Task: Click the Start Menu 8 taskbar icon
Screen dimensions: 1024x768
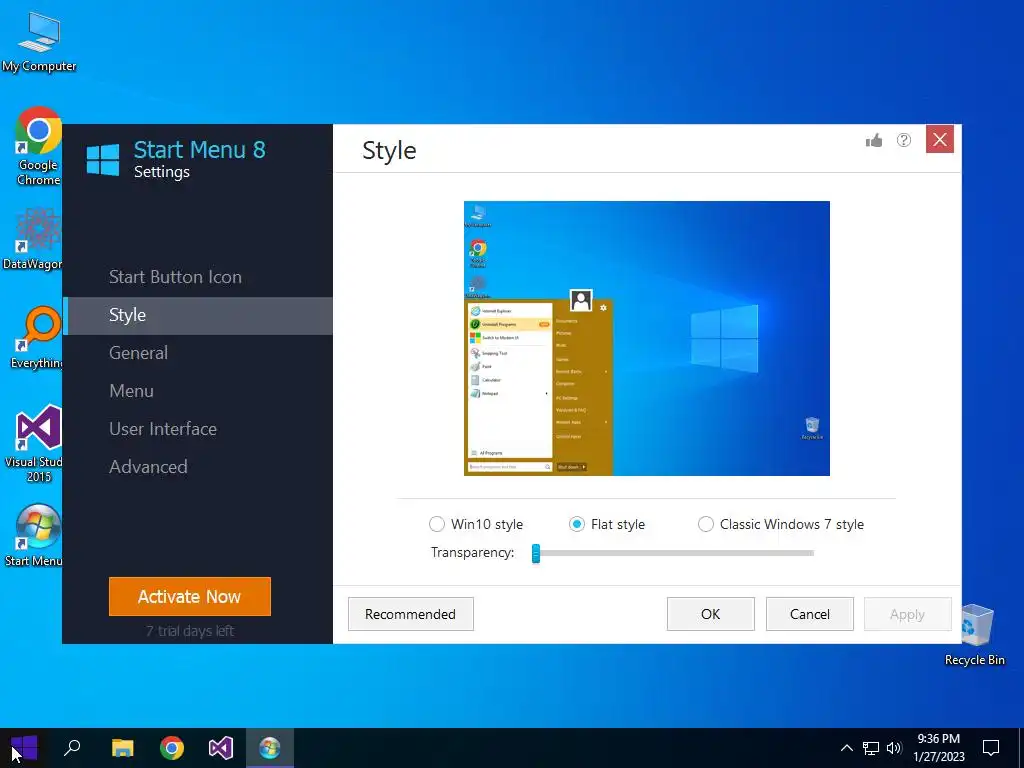Action: (x=270, y=748)
